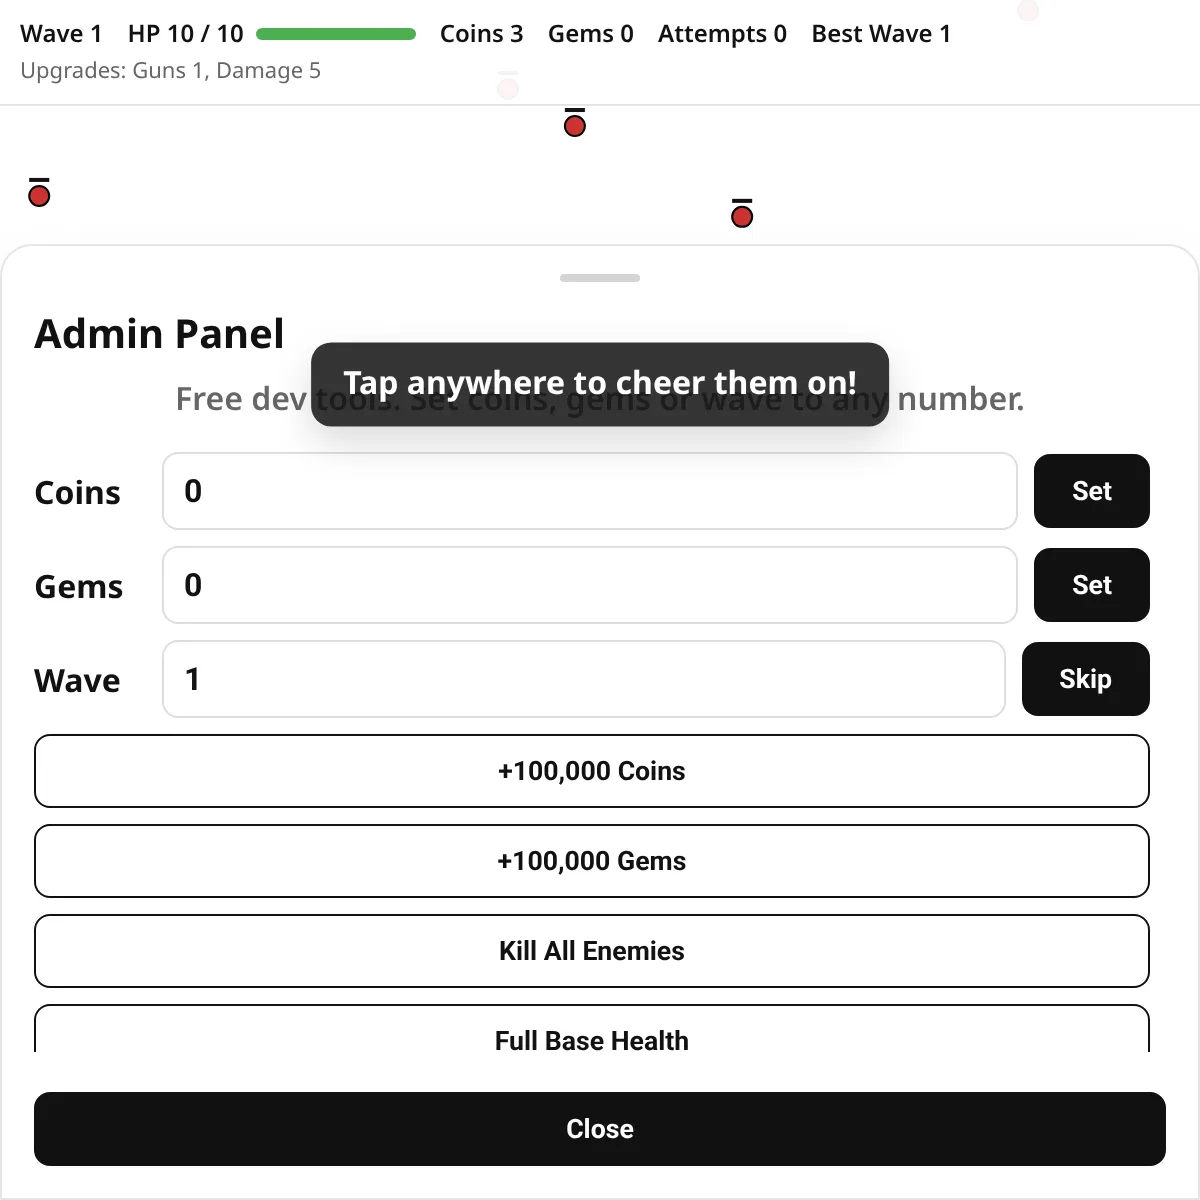
Task: Focus the Wave number input field
Action: (584, 679)
